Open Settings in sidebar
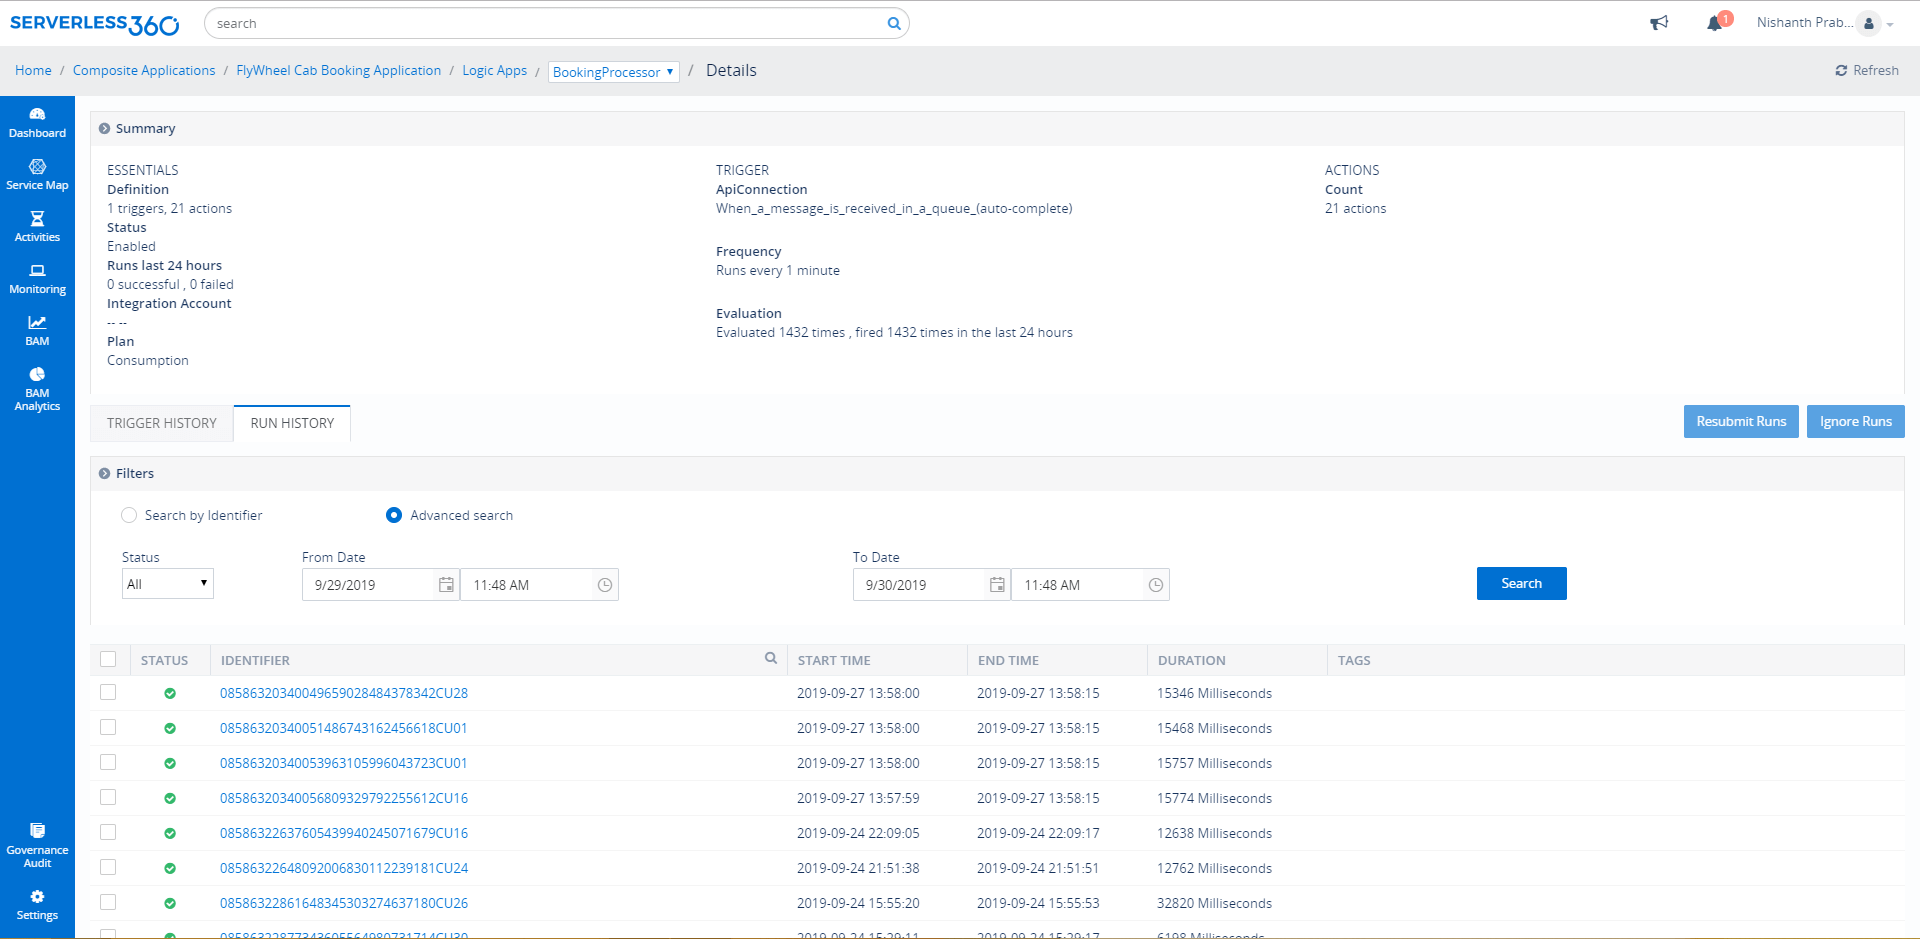The width and height of the screenshot is (1920, 939). (x=37, y=905)
